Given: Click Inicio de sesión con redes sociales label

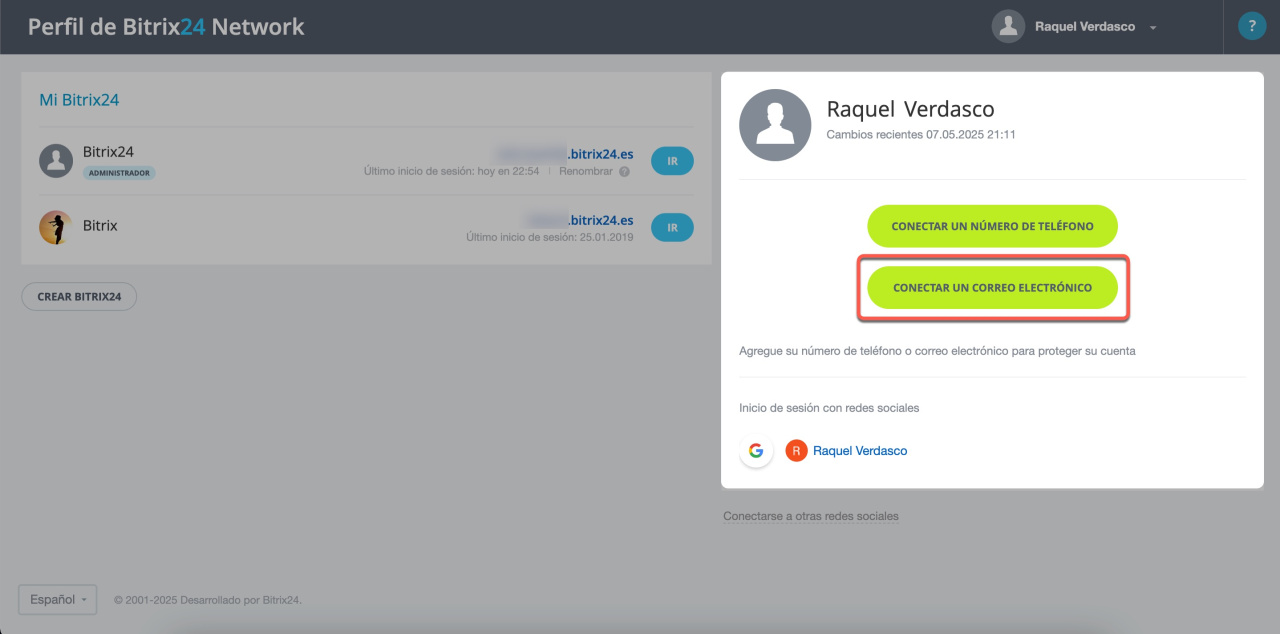Looking at the screenshot, I should tap(829, 408).
